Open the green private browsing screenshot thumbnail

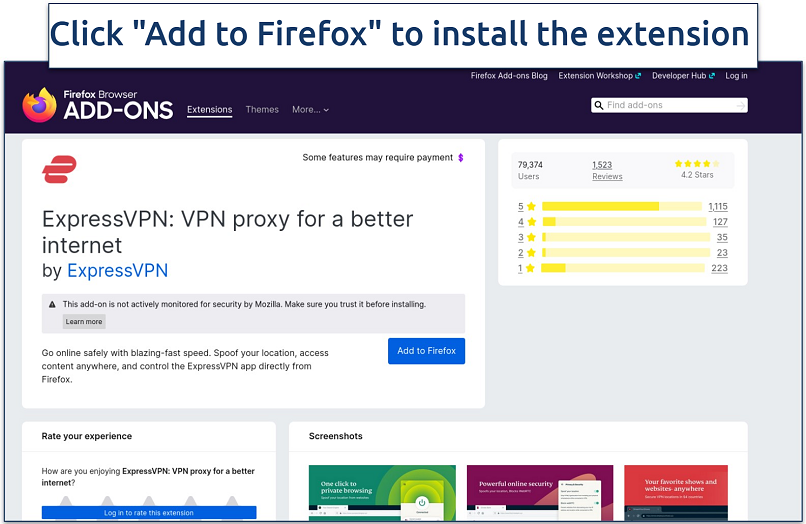pyautogui.click(x=382, y=492)
